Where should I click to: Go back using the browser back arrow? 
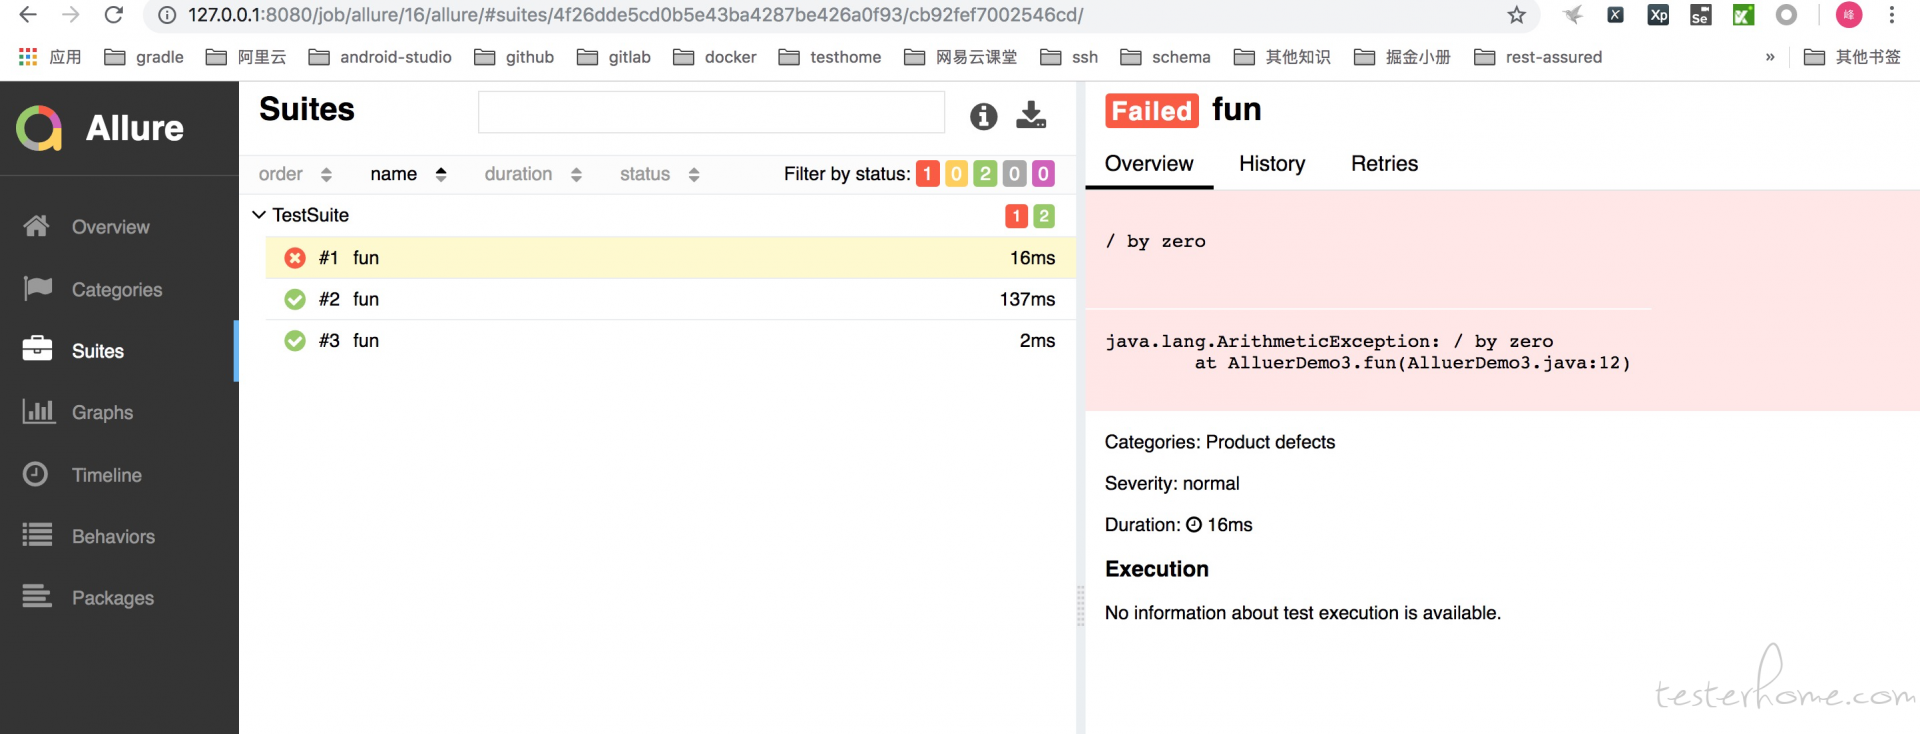pyautogui.click(x=28, y=15)
